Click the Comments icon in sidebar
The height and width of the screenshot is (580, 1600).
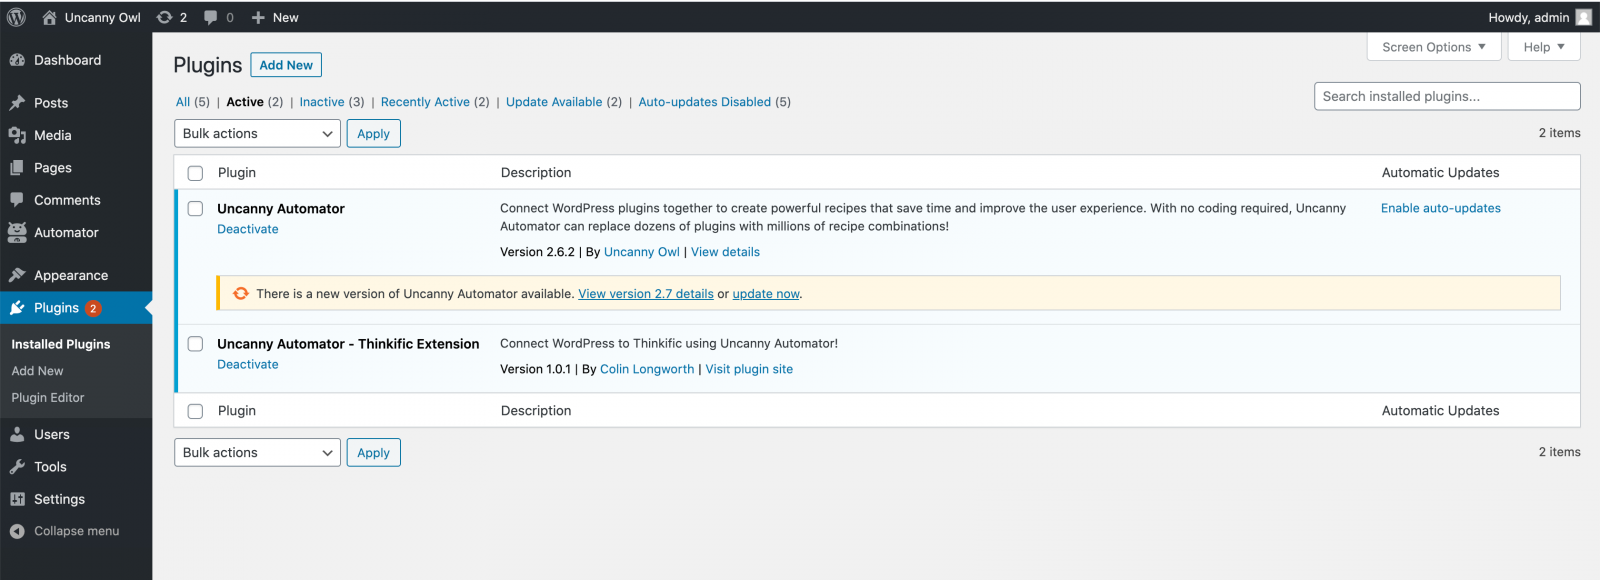17,200
